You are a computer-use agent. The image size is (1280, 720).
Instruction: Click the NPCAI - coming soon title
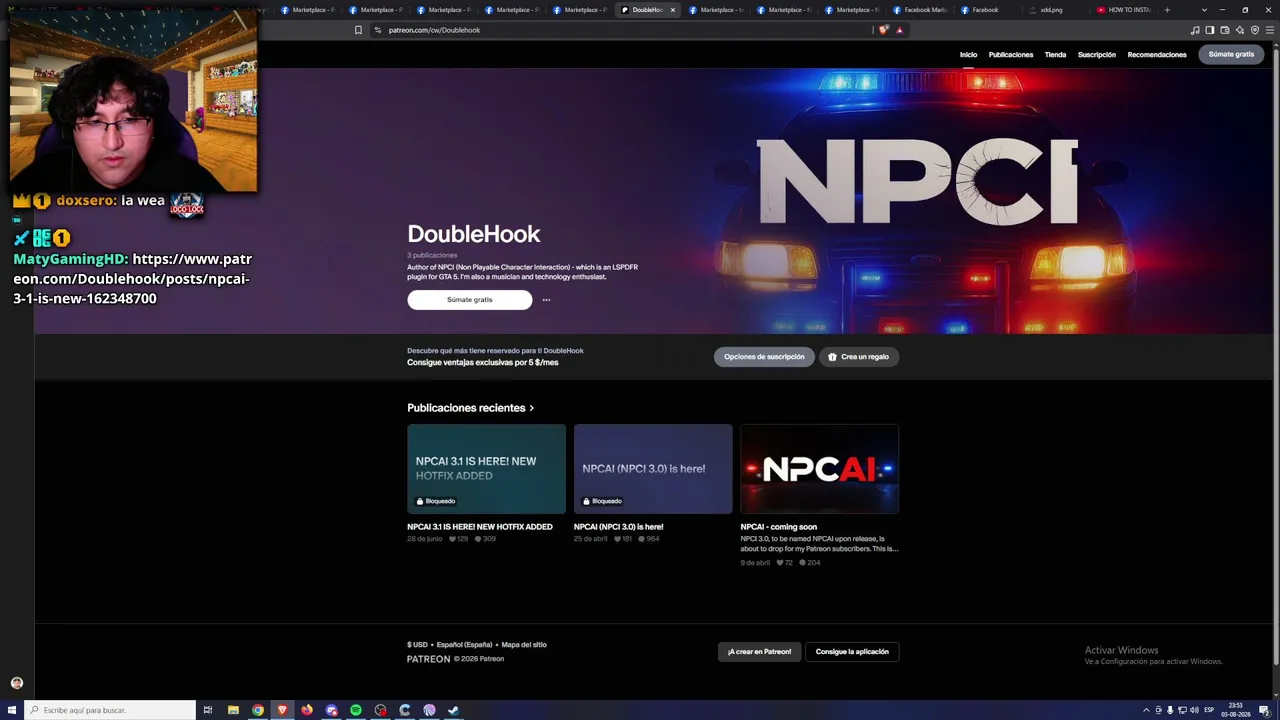pos(779,527)
